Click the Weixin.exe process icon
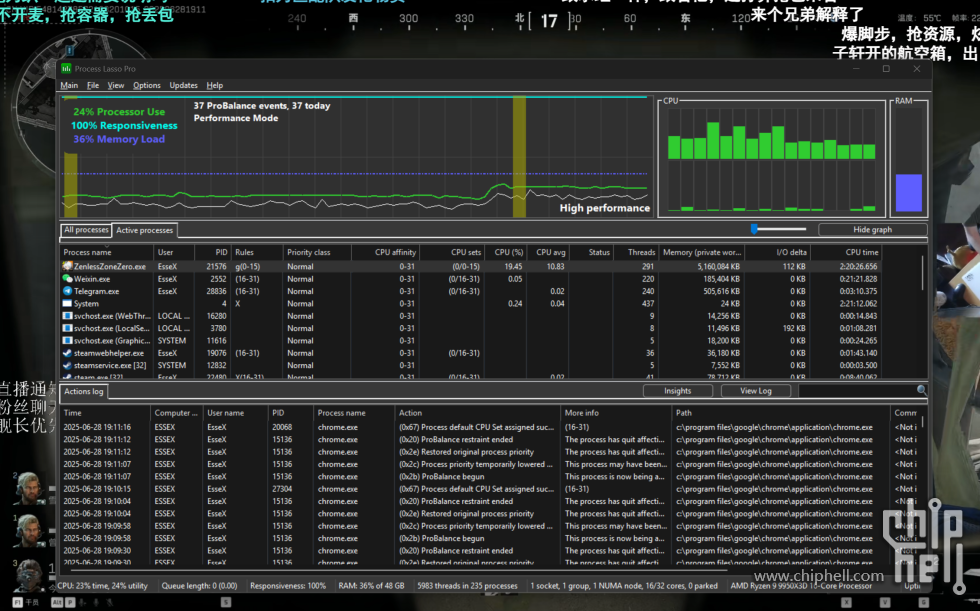Viewport: 980px width, 611px height. click(68, 279)
